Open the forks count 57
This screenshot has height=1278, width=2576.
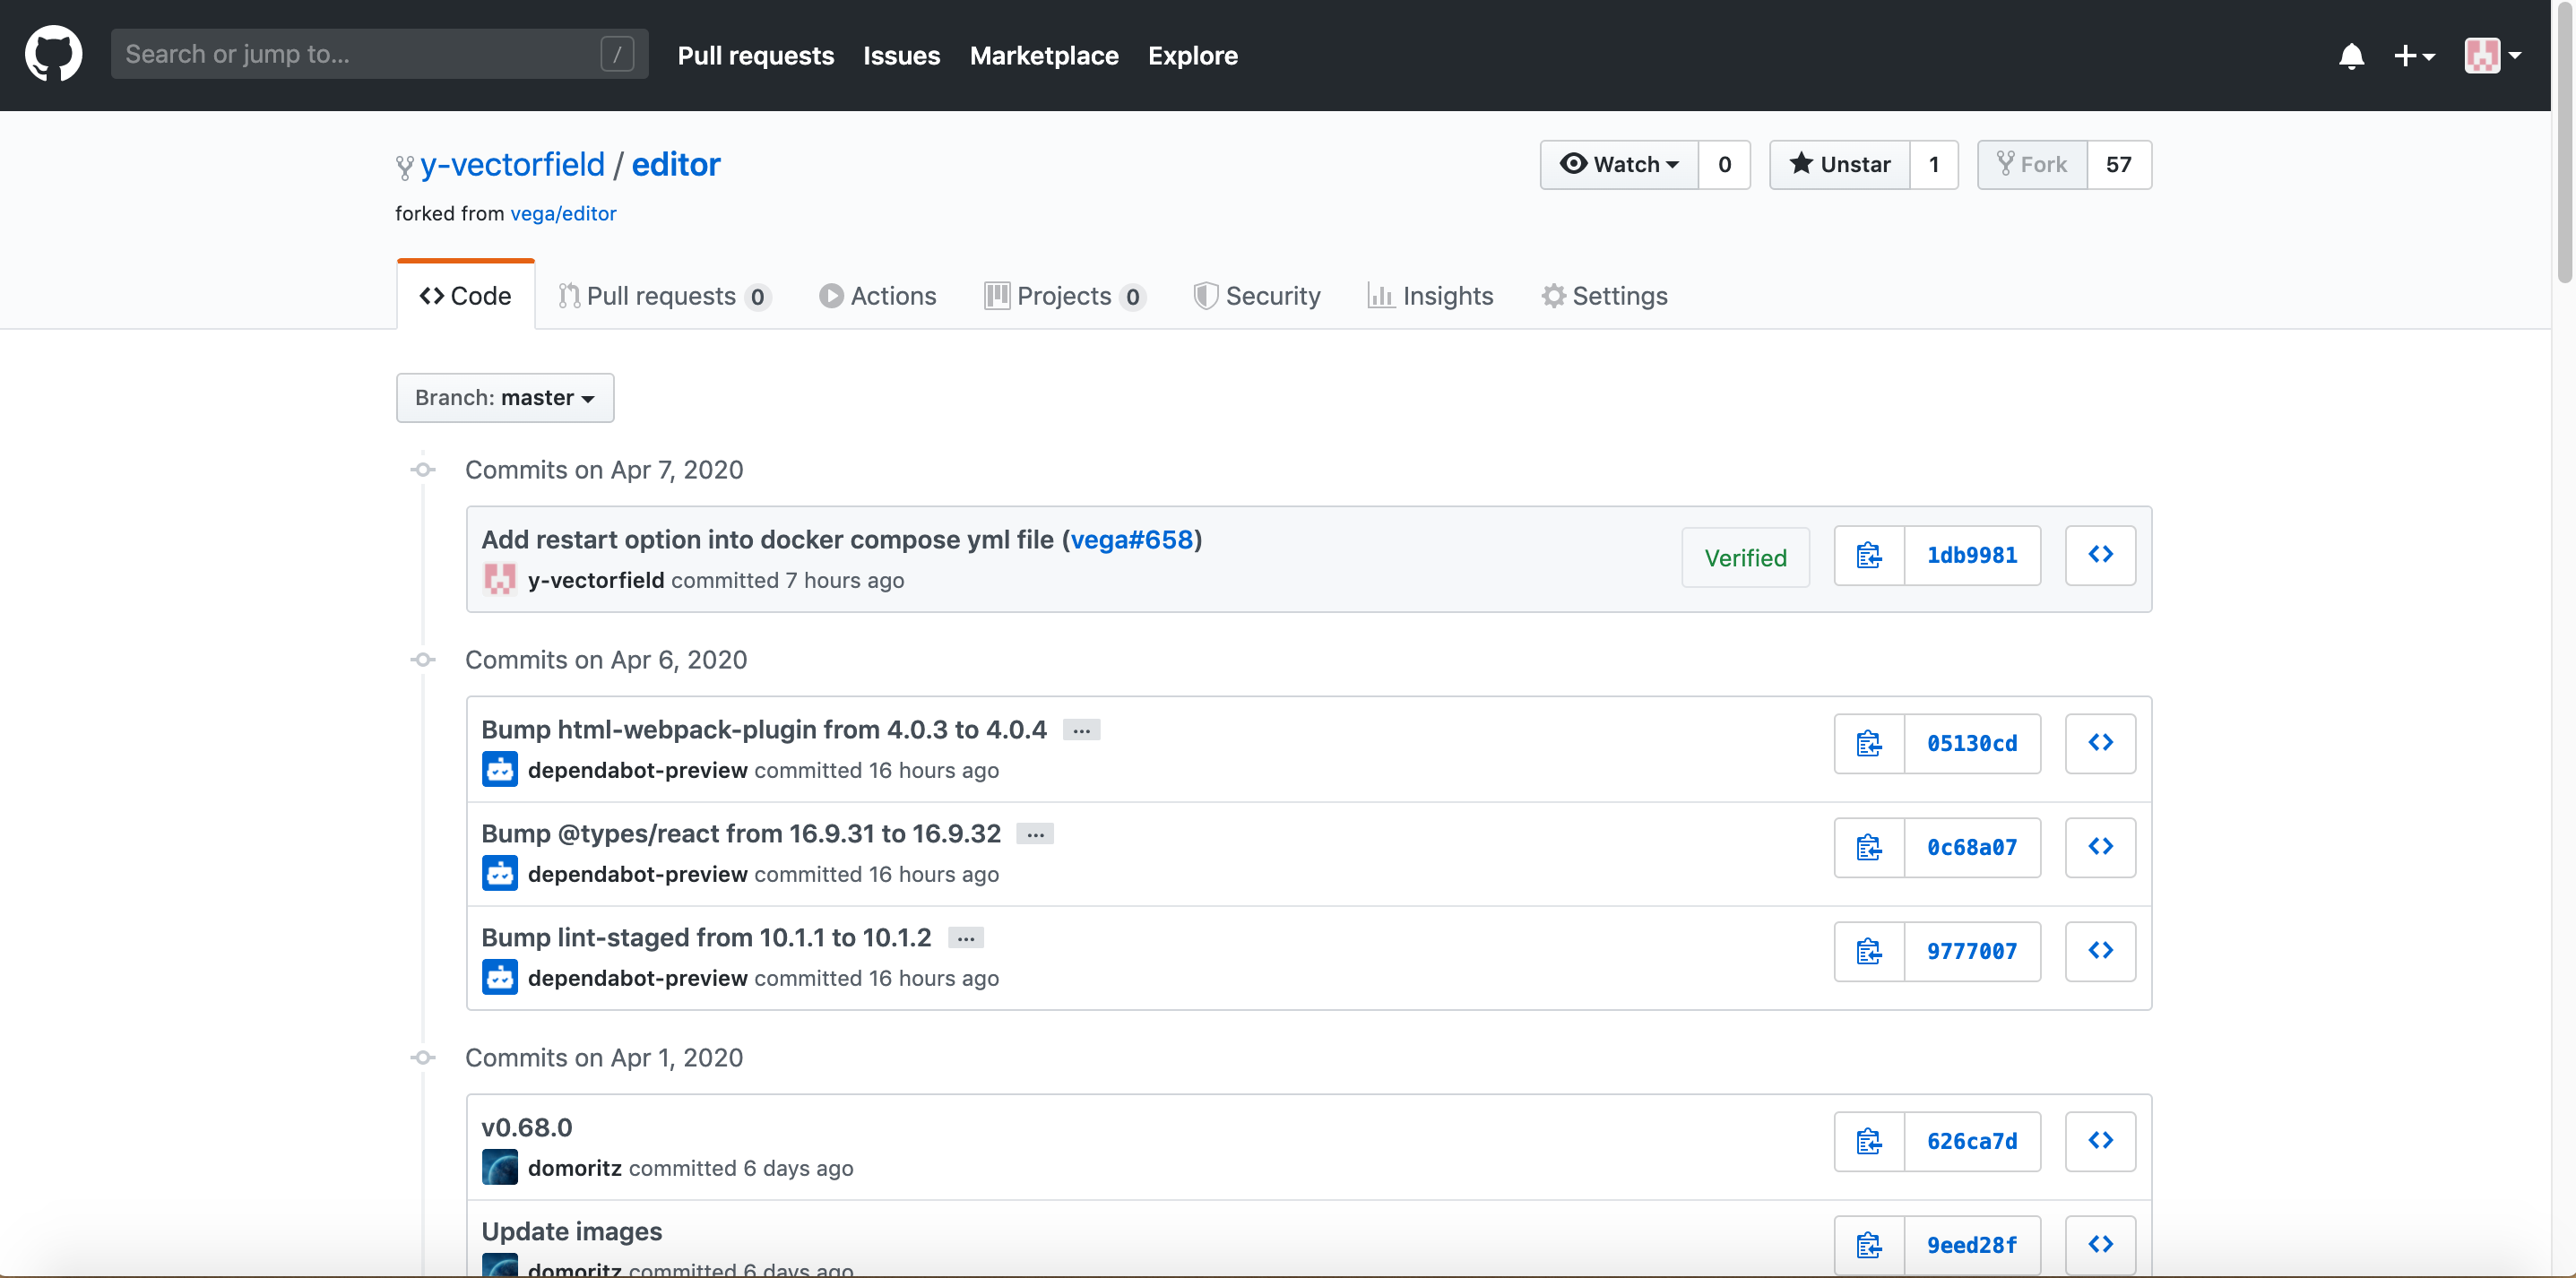point(2118,164)
